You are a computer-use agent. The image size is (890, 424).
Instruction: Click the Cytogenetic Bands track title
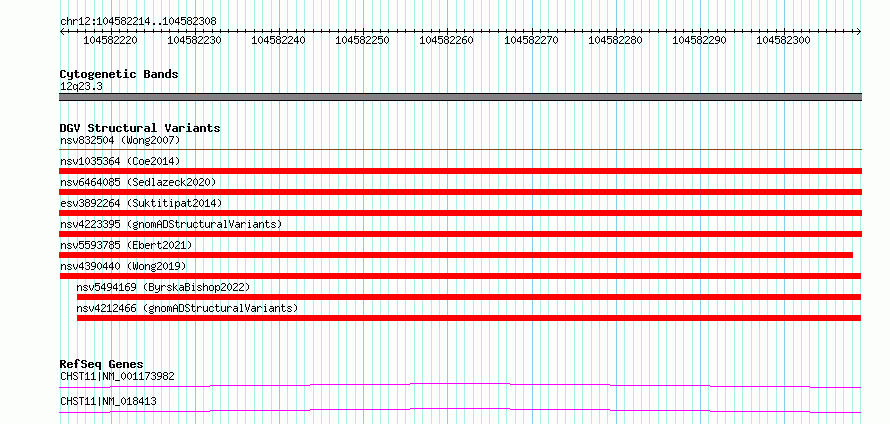coord(119,74)
